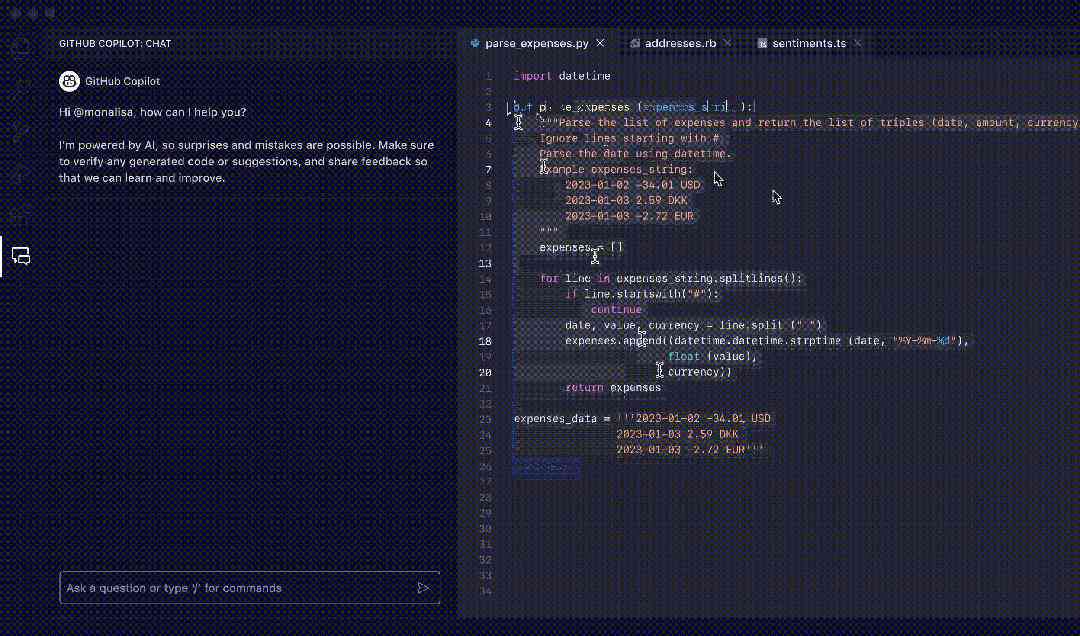This screenshot has height=636, width=1080.
Task: Click the GitHub Copilot avatar icon
Action: [69, 81]
